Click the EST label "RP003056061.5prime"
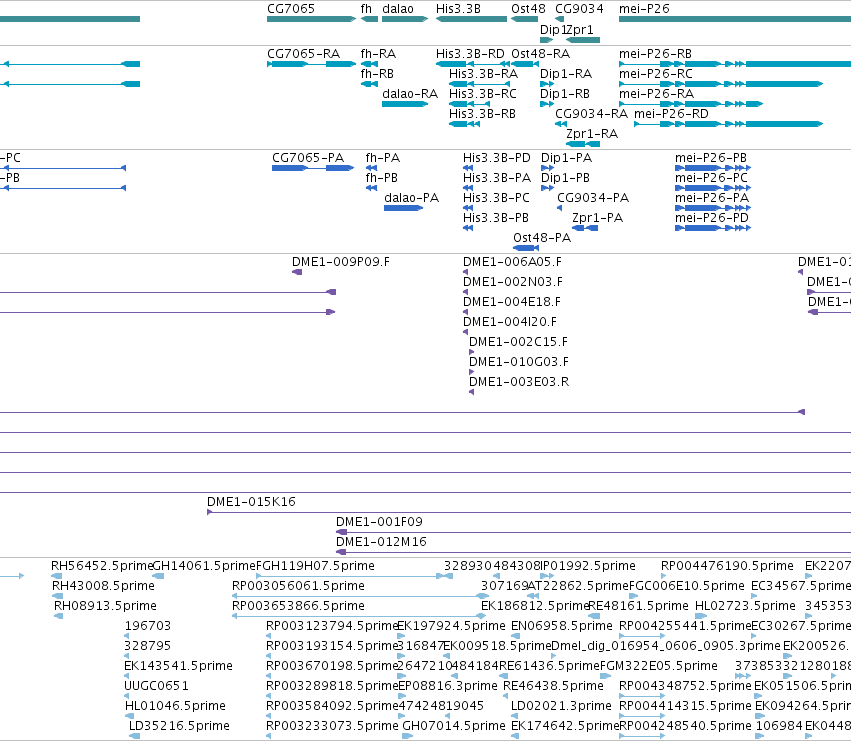 point(298,586)
